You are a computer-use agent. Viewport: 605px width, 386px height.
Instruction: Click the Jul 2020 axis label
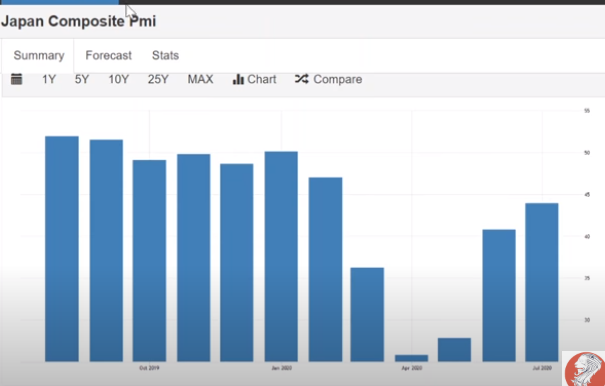coord(542,368)
